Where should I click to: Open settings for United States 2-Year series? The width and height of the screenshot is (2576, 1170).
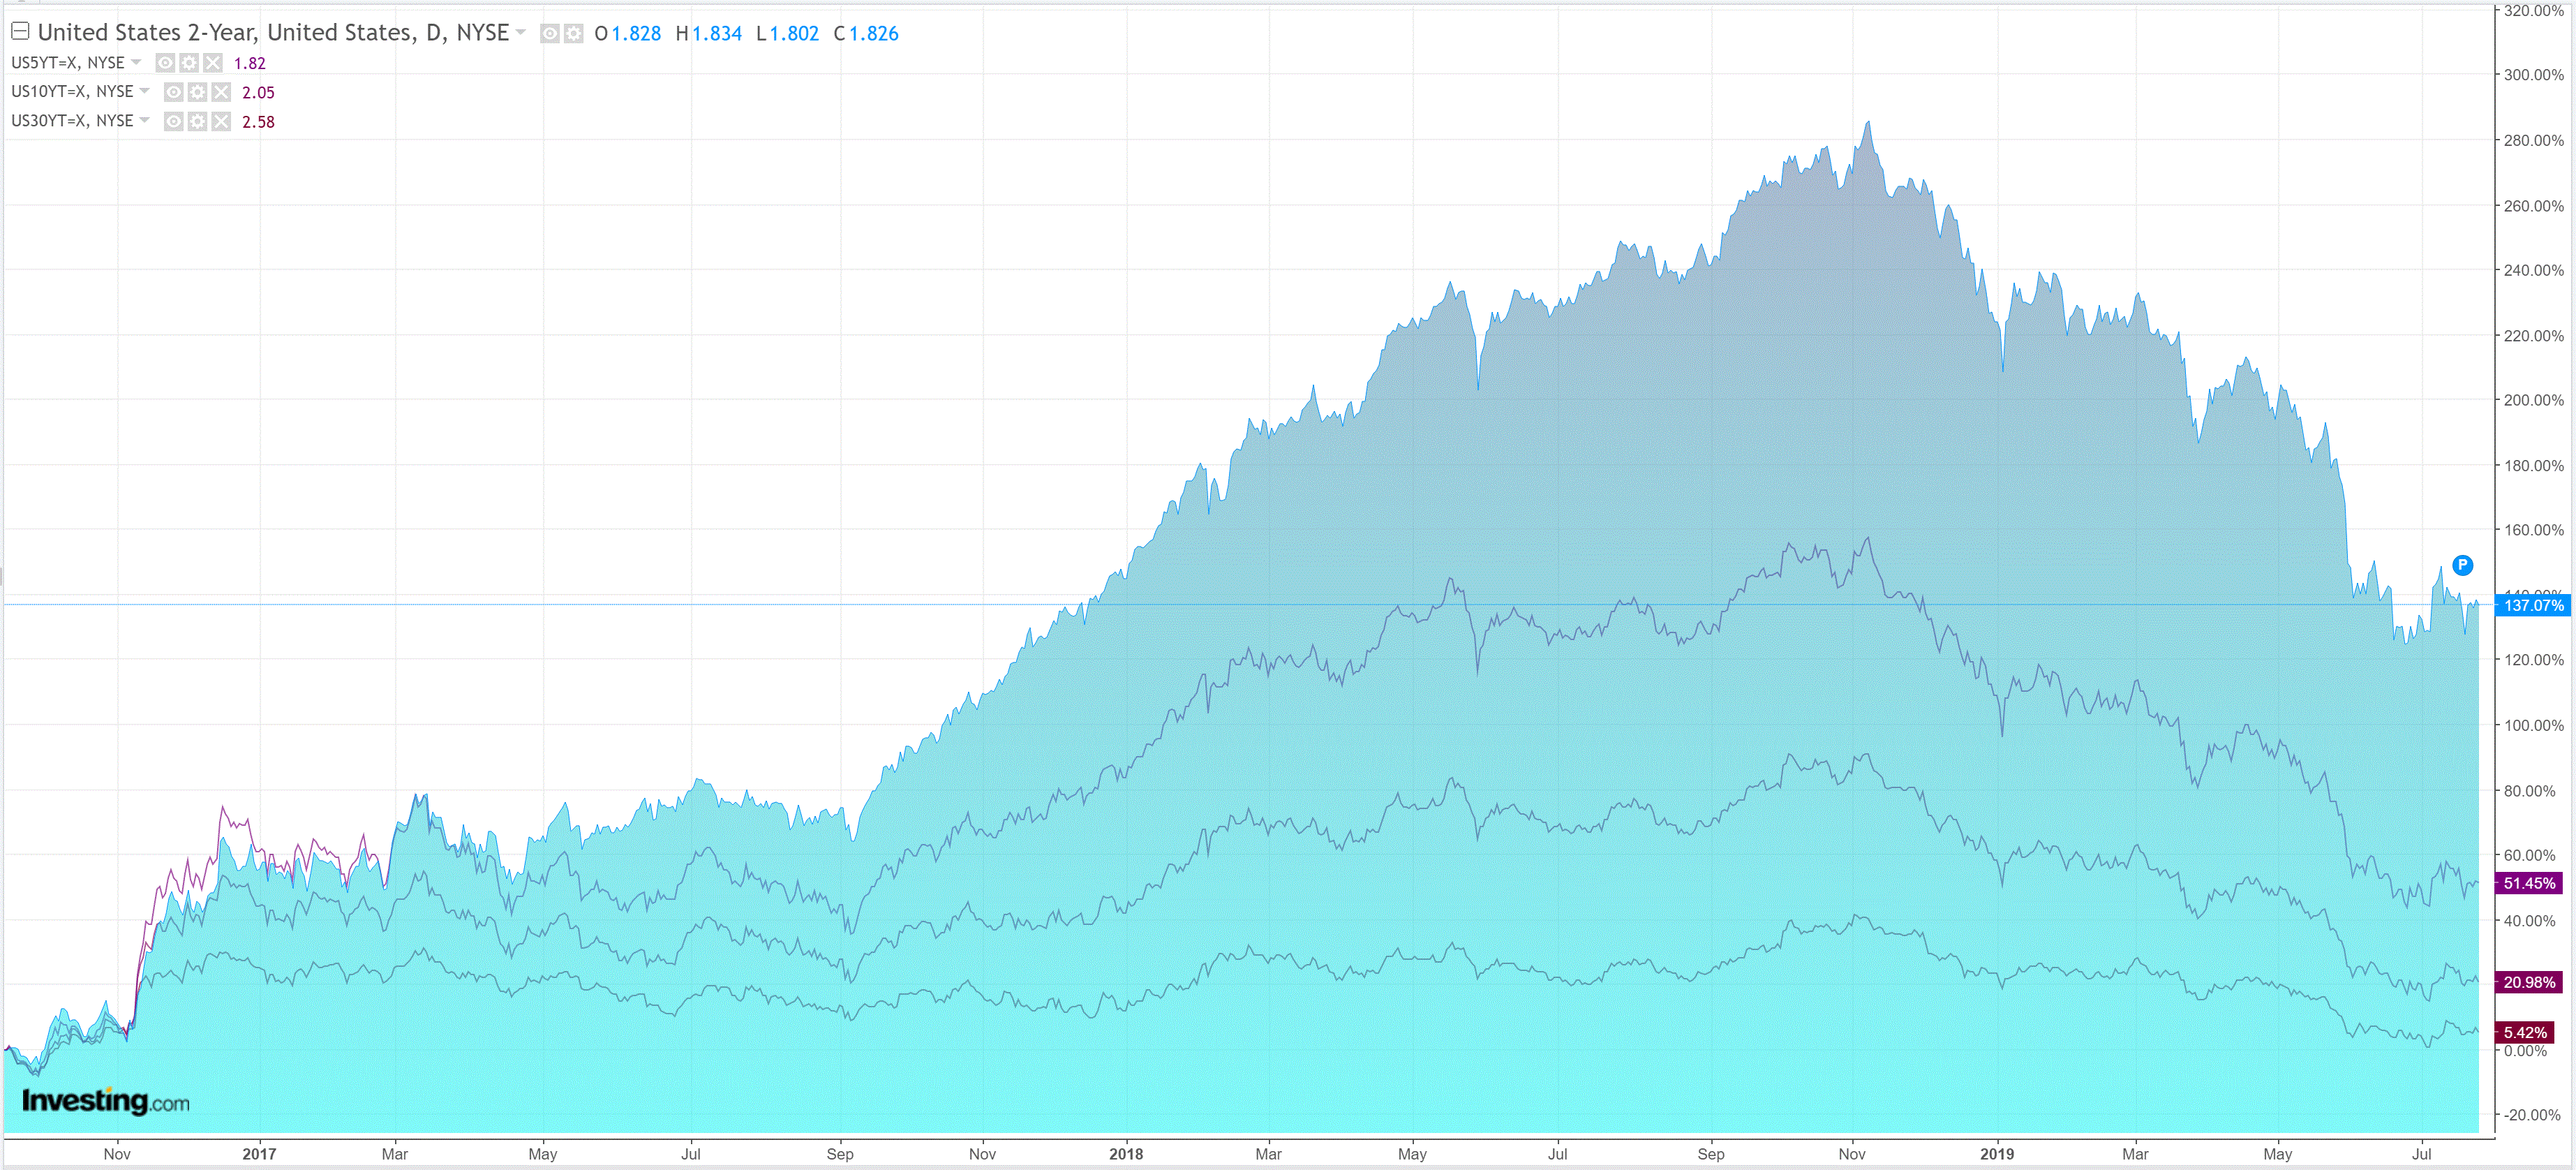[x=573, y=34]
